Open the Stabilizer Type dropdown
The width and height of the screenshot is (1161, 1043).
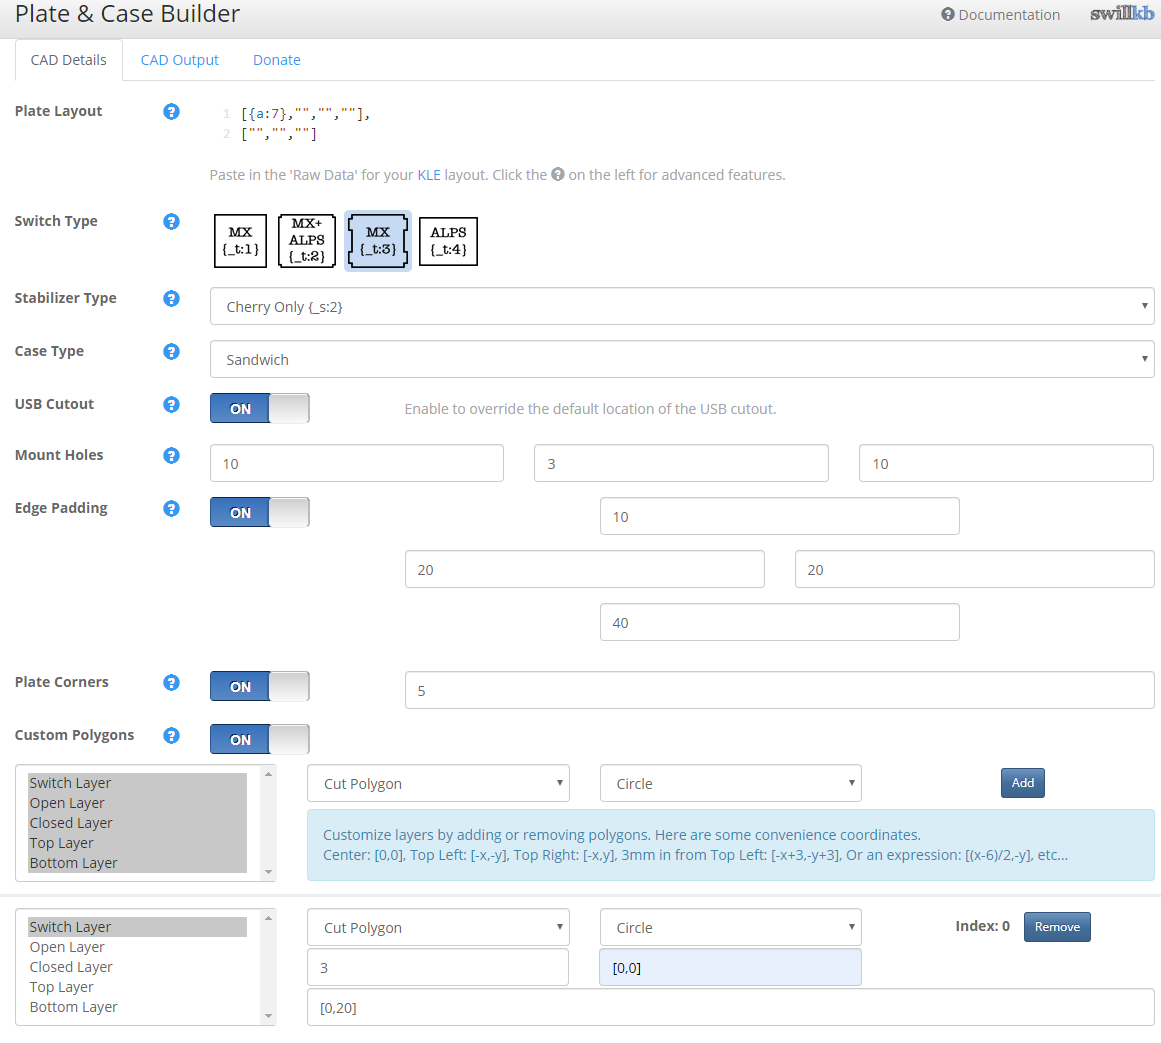pos(682,306)
